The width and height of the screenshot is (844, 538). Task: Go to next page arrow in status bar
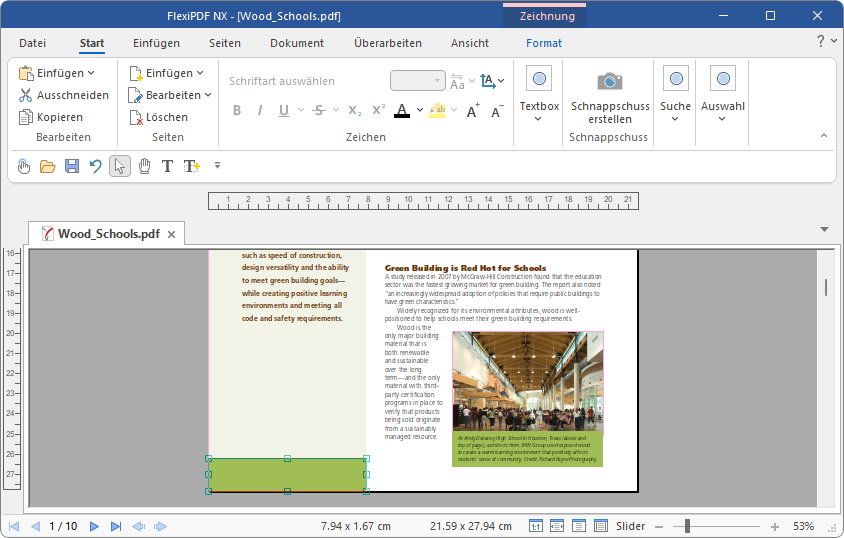coord(94,526)
